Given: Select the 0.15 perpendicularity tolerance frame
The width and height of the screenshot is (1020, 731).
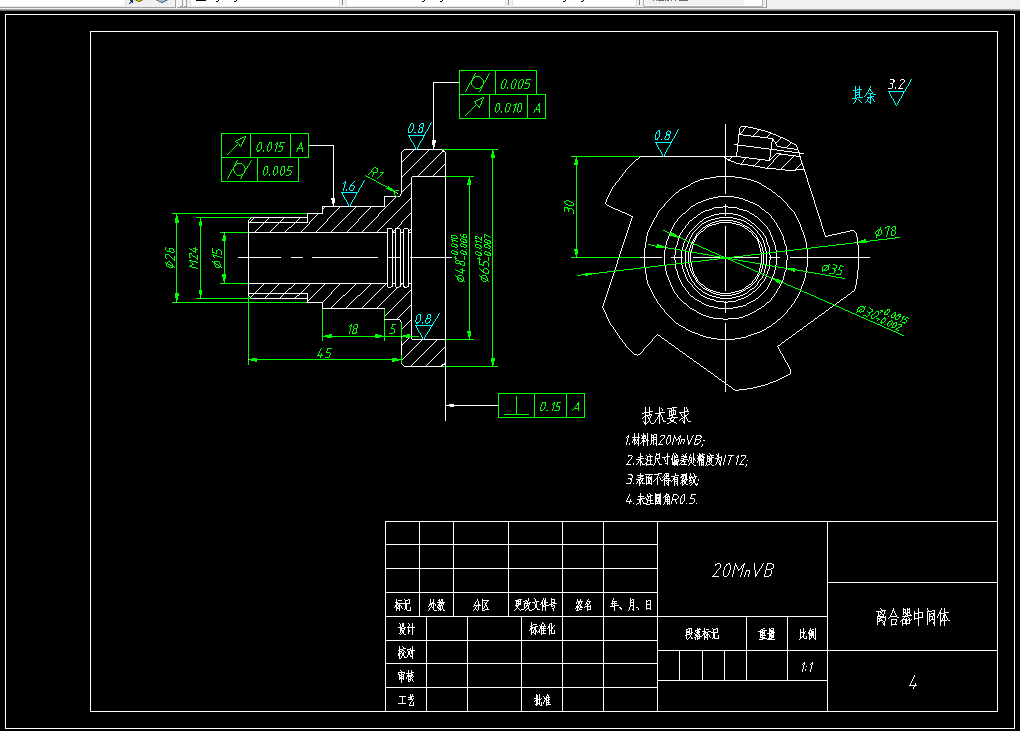Looking at the screenshot, I should click(x=541, y=406).
